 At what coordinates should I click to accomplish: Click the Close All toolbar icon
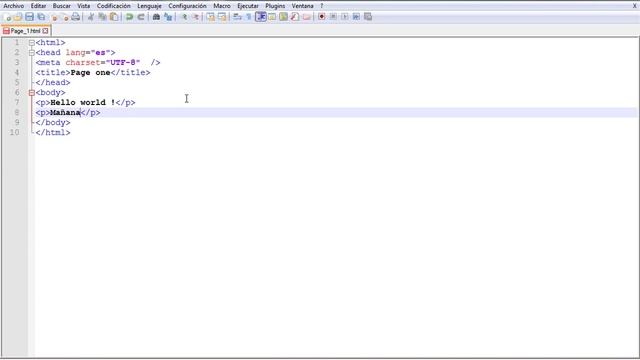pyautogui.click(x=65, y=17)
